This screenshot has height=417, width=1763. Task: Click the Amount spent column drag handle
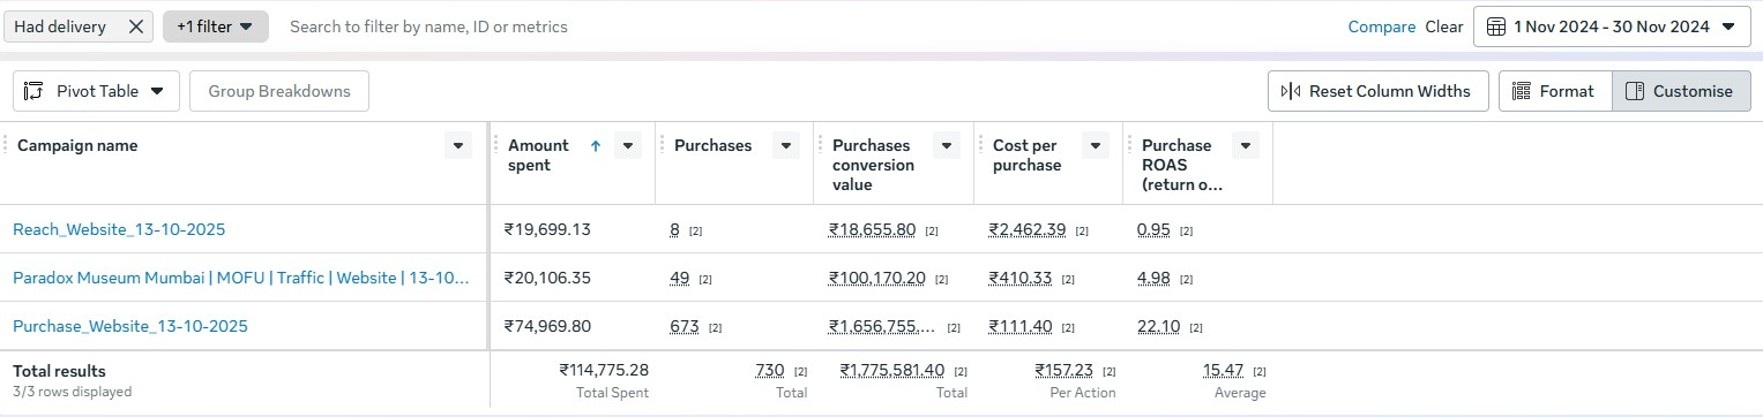click(x=496, y=146)
